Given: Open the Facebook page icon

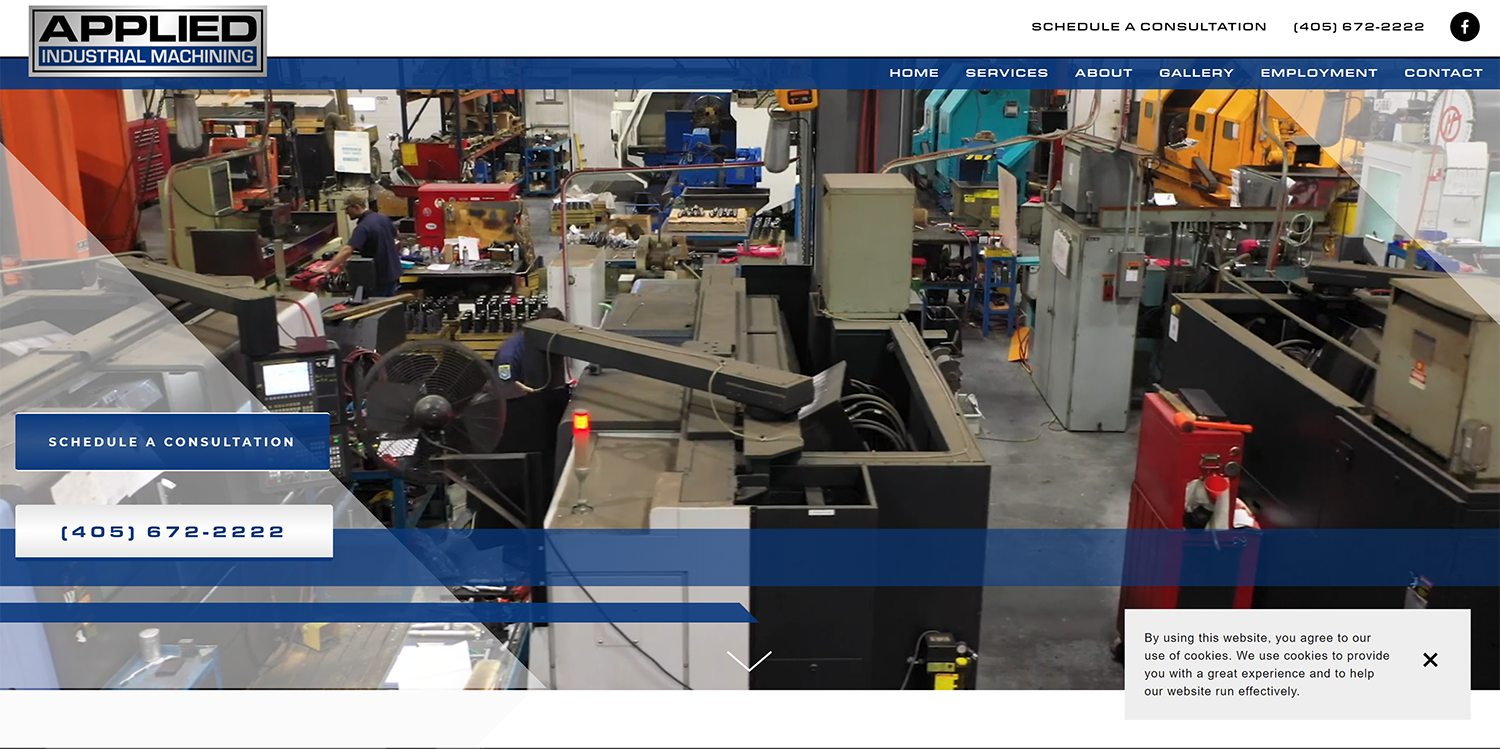Looking at the screenshot, I should 1465,27.
